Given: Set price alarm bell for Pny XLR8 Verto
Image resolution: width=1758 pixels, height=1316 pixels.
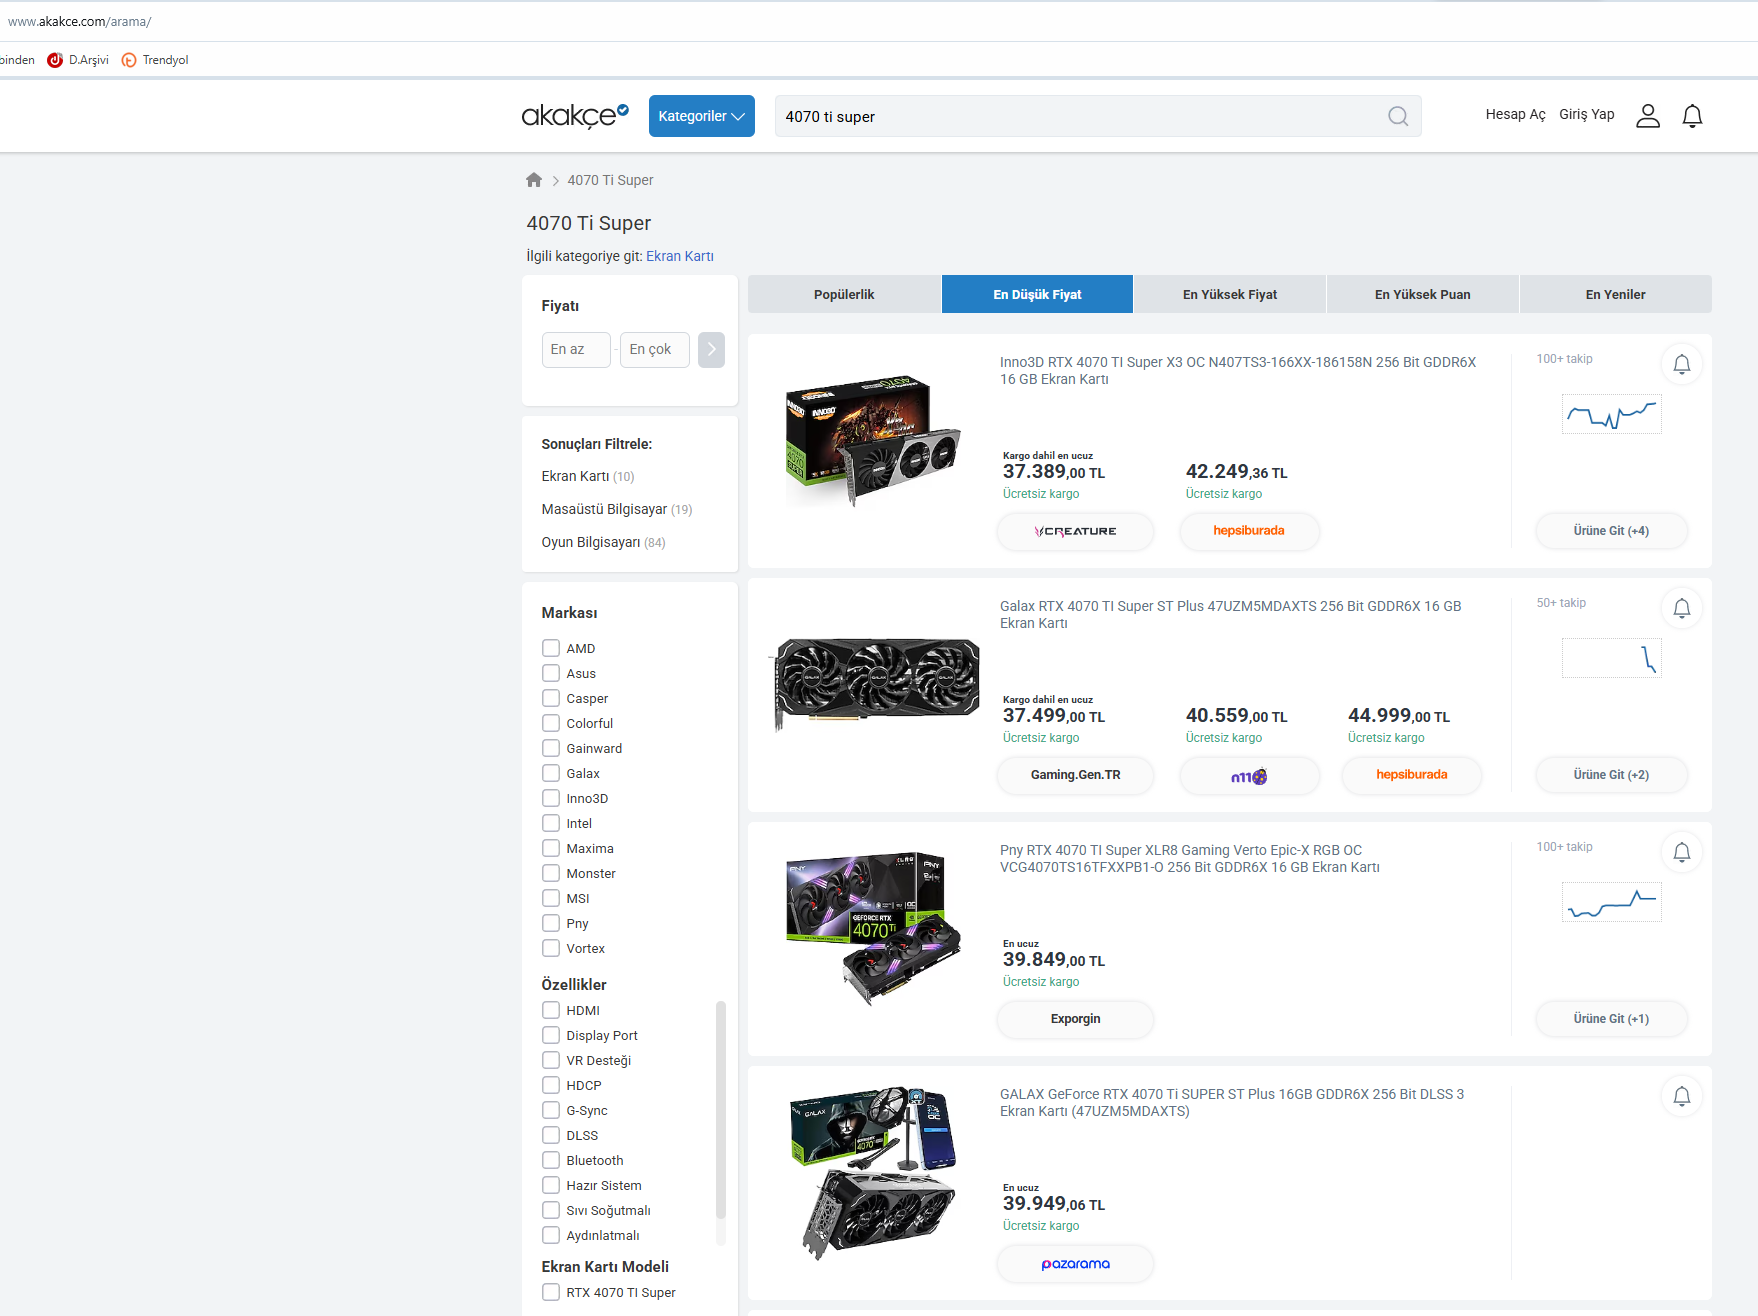Looking at the screenshot, I should click(x=1682, y=852).
